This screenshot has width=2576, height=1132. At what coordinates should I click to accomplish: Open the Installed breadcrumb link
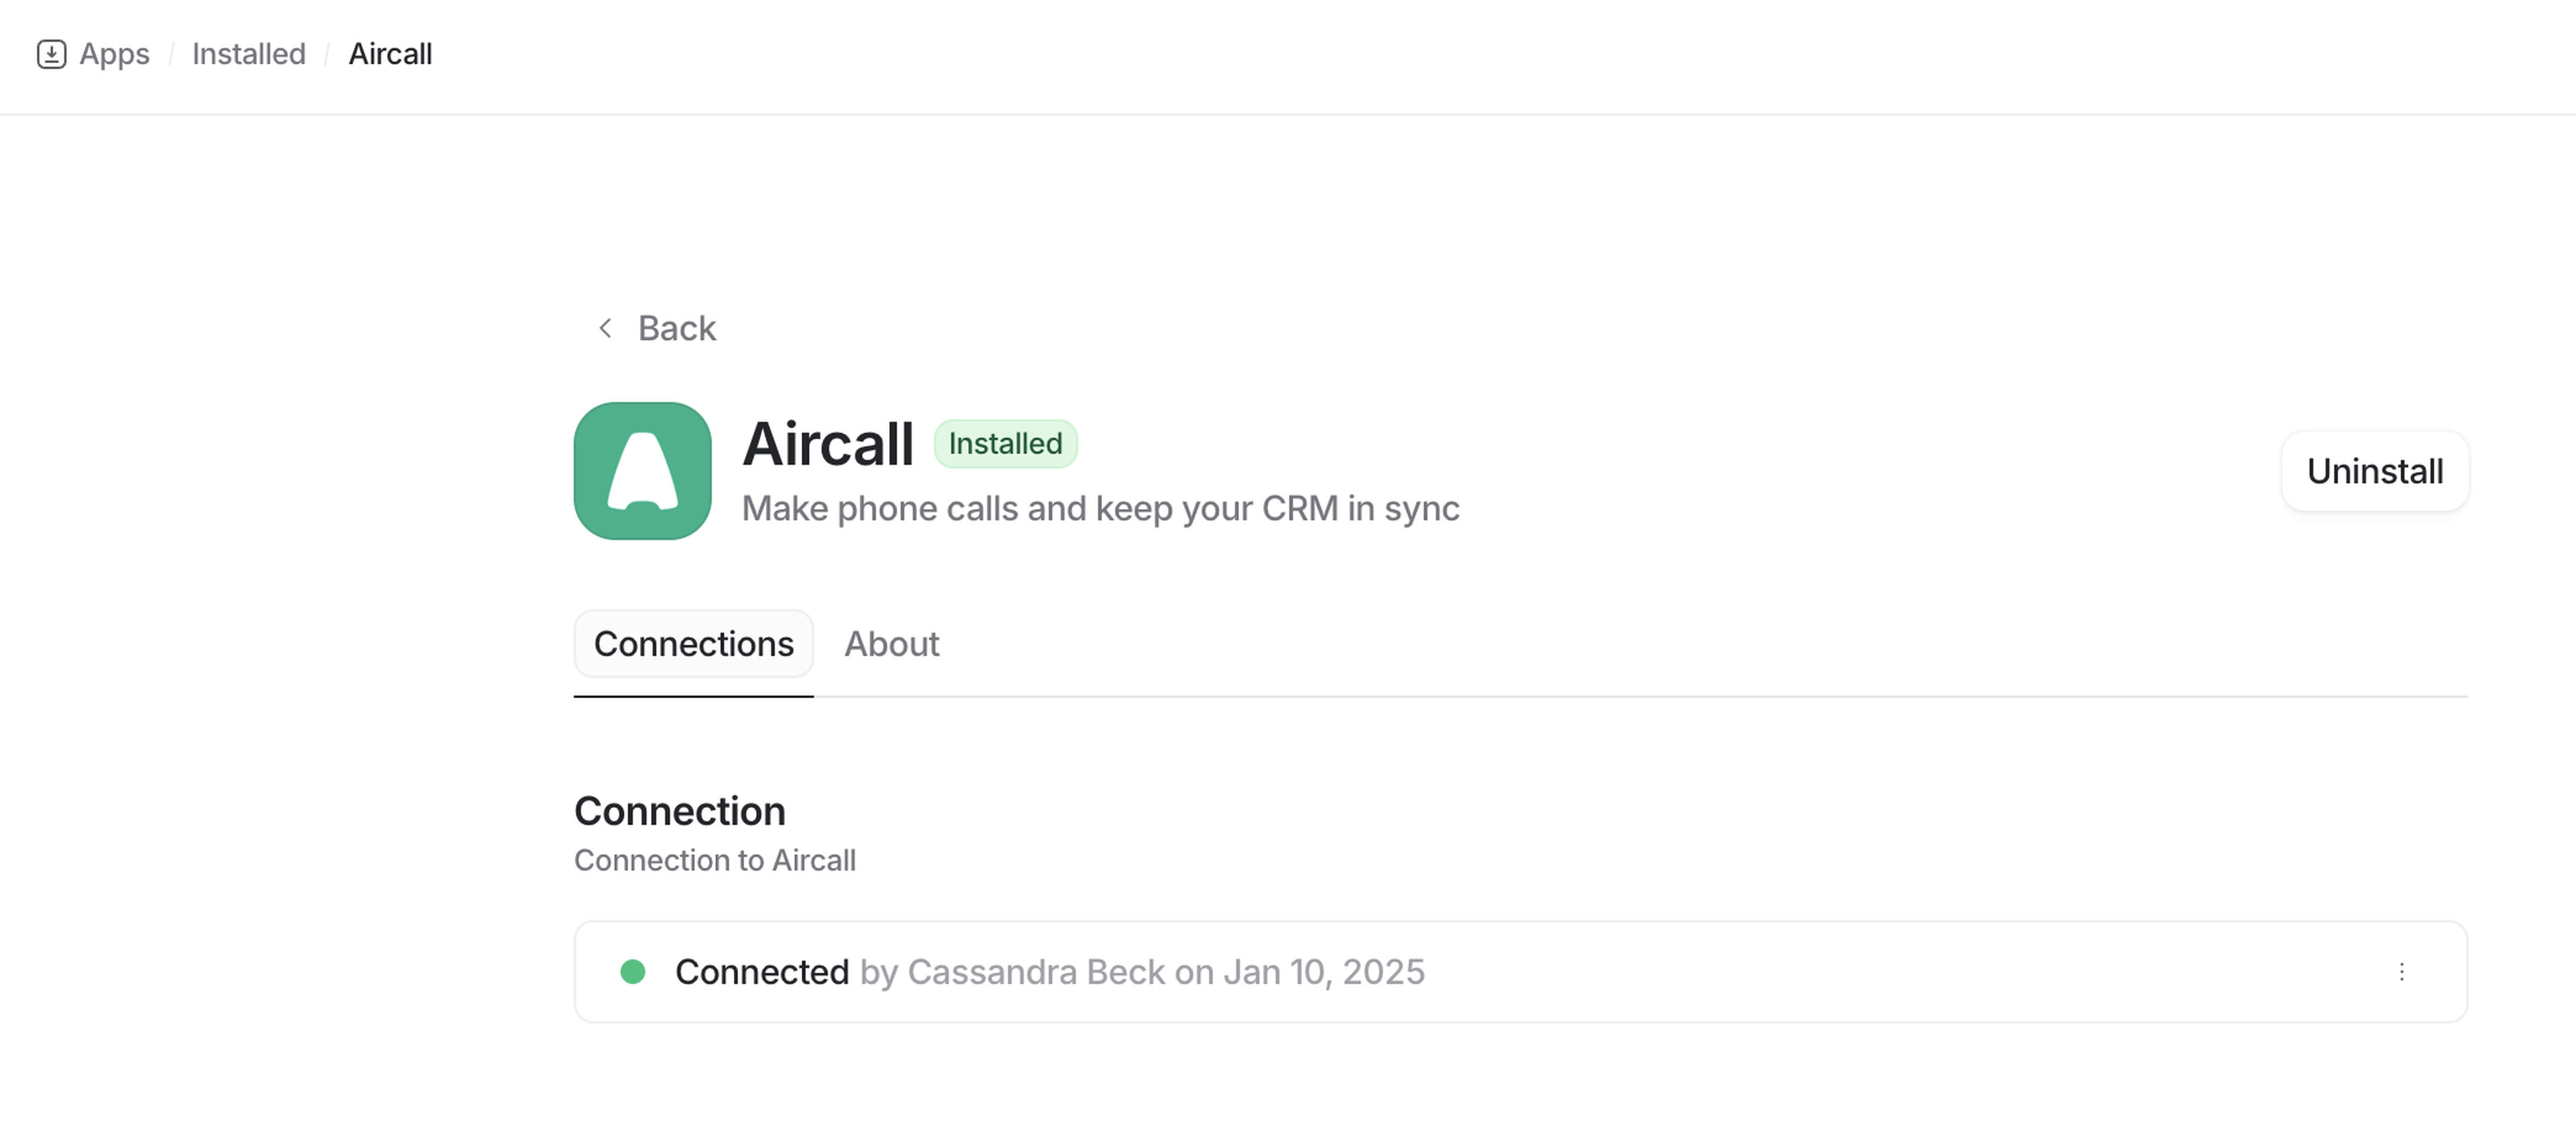(248, 54)
